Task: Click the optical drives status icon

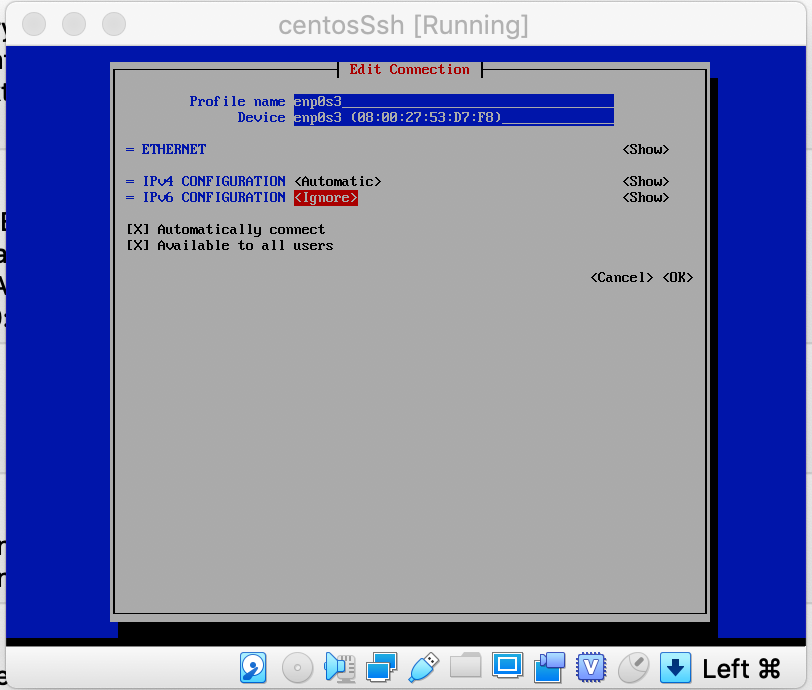Action: tap(296, 668)
